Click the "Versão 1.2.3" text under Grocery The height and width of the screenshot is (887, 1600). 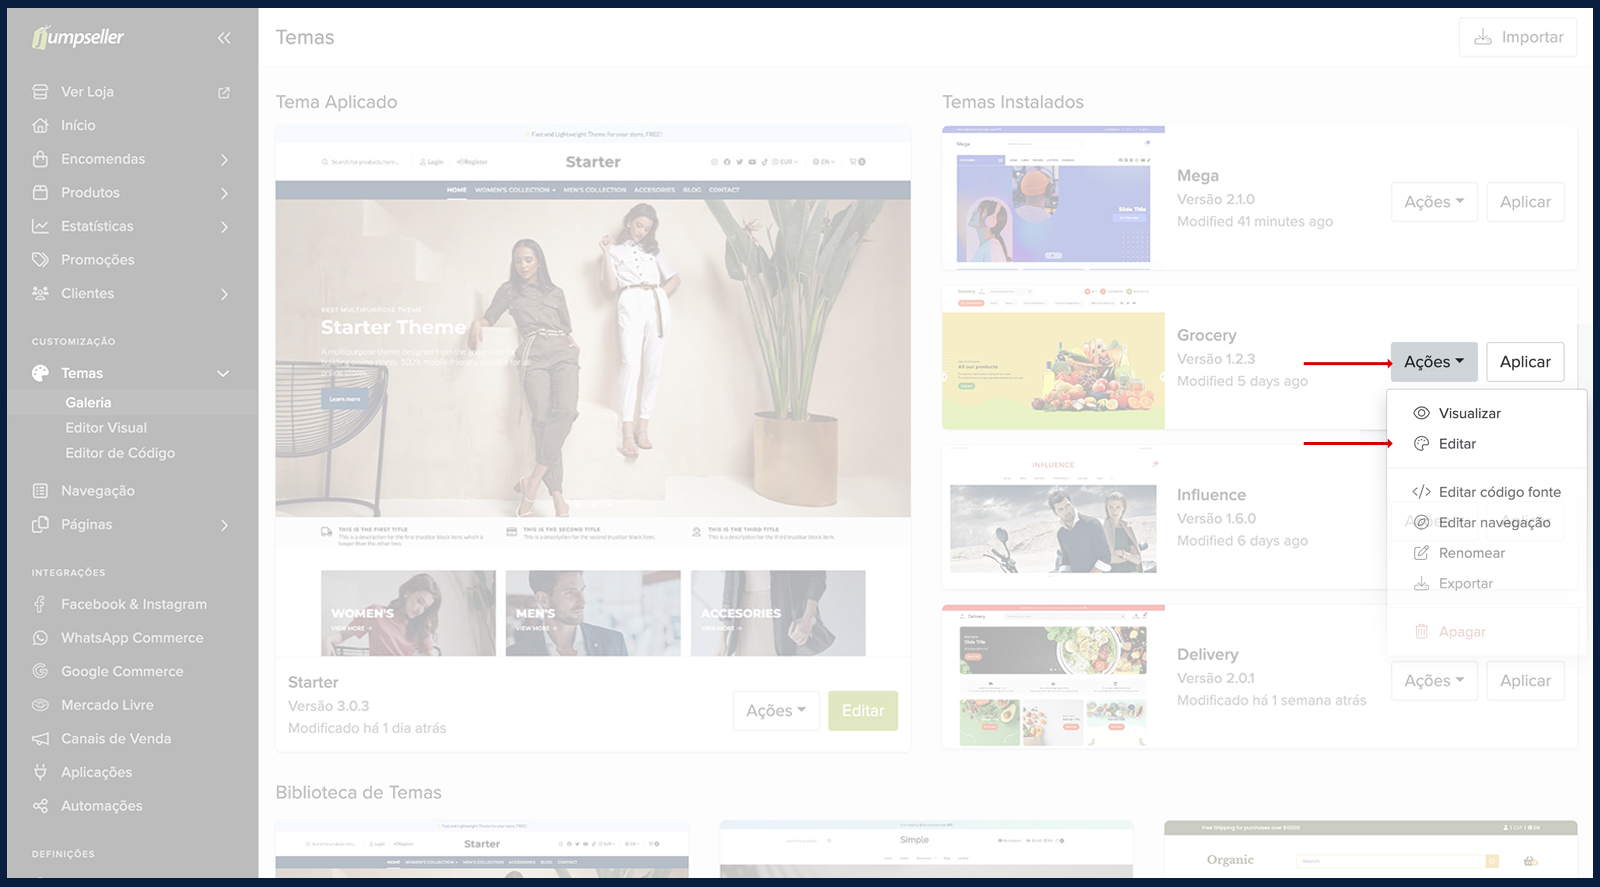tap(1216, 359)
